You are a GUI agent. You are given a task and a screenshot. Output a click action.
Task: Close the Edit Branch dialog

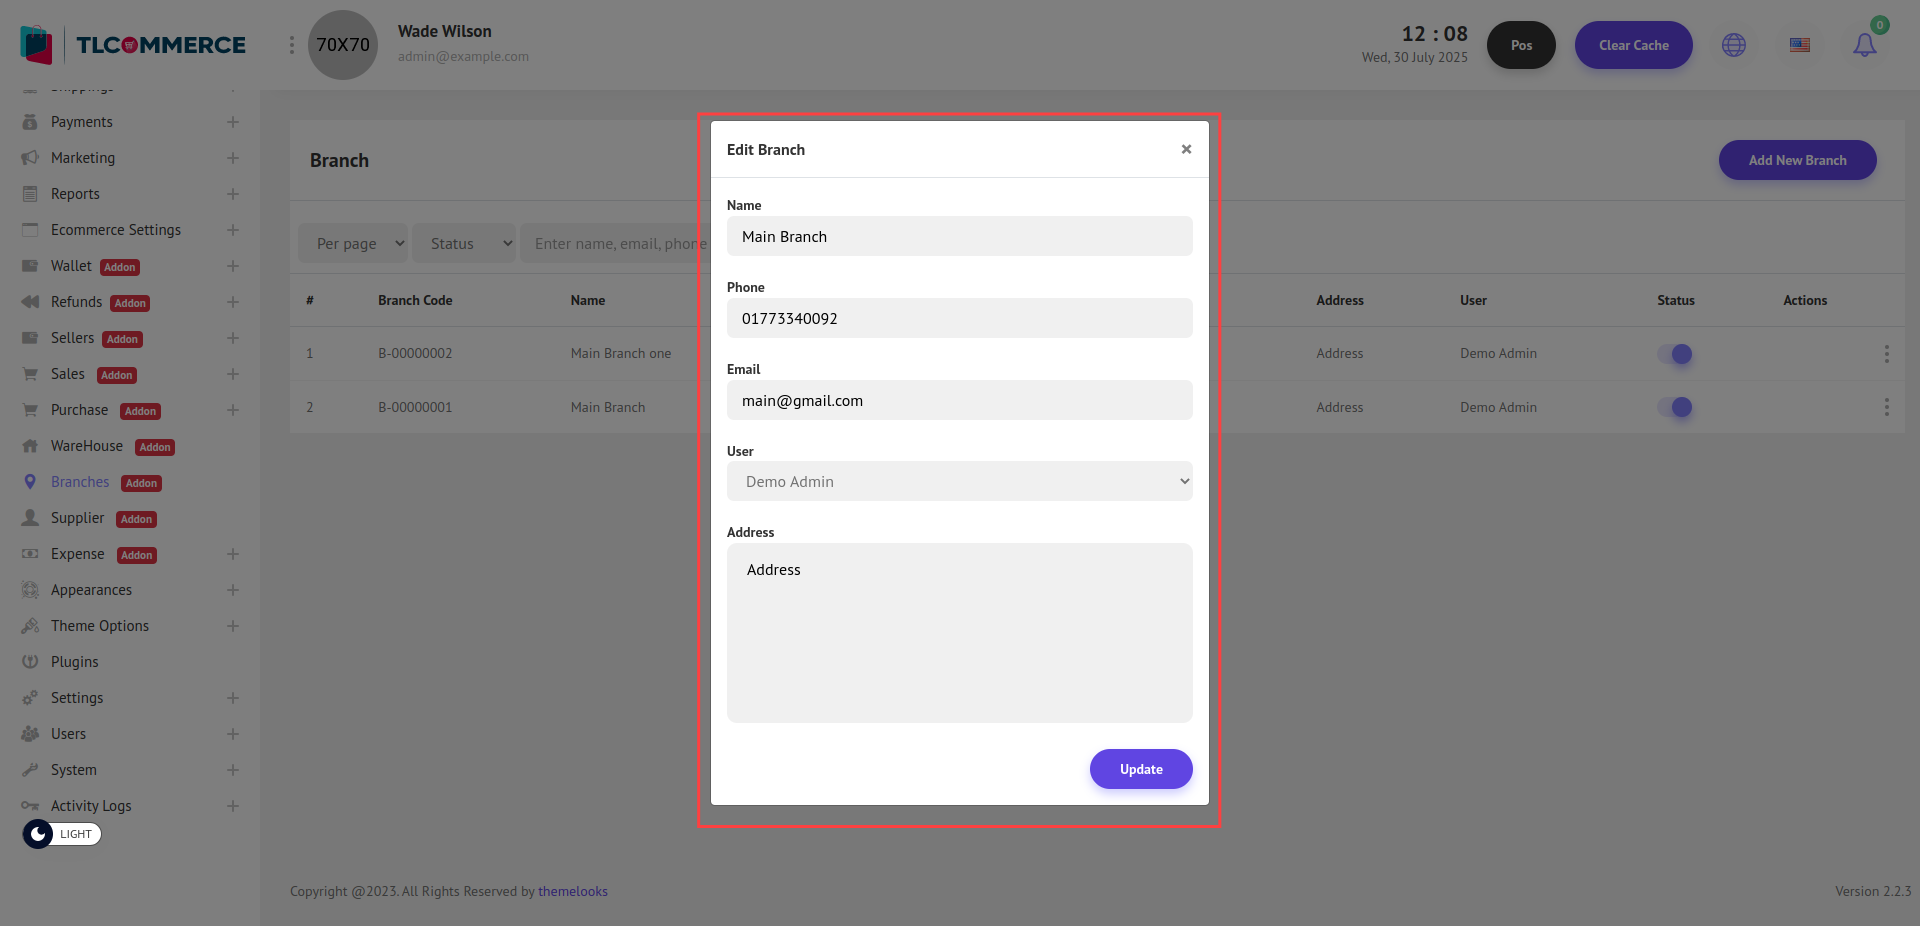tap(1186, 149)
